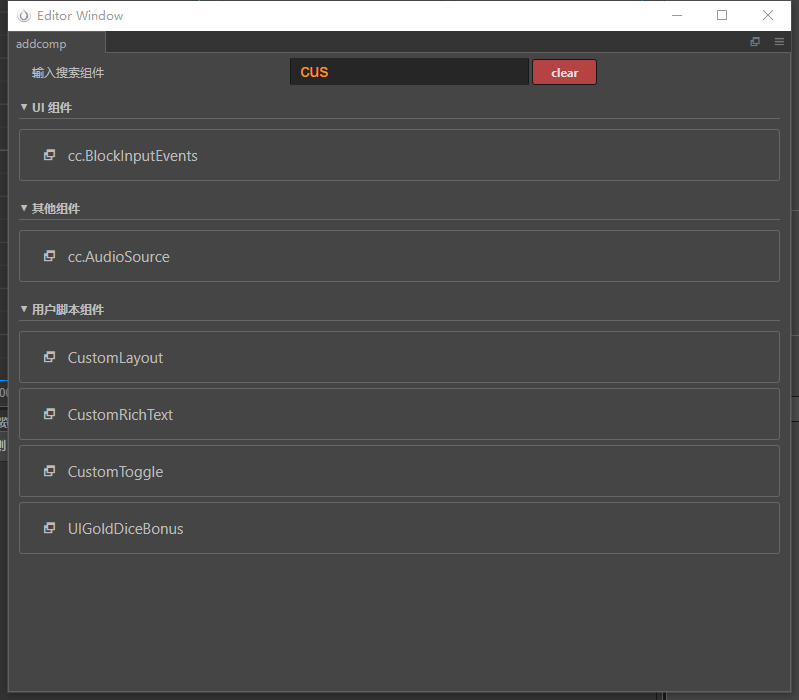799x700 pixels.
Task: Collapse the 用户脚本组件 section
Action: tap(23, 309)
